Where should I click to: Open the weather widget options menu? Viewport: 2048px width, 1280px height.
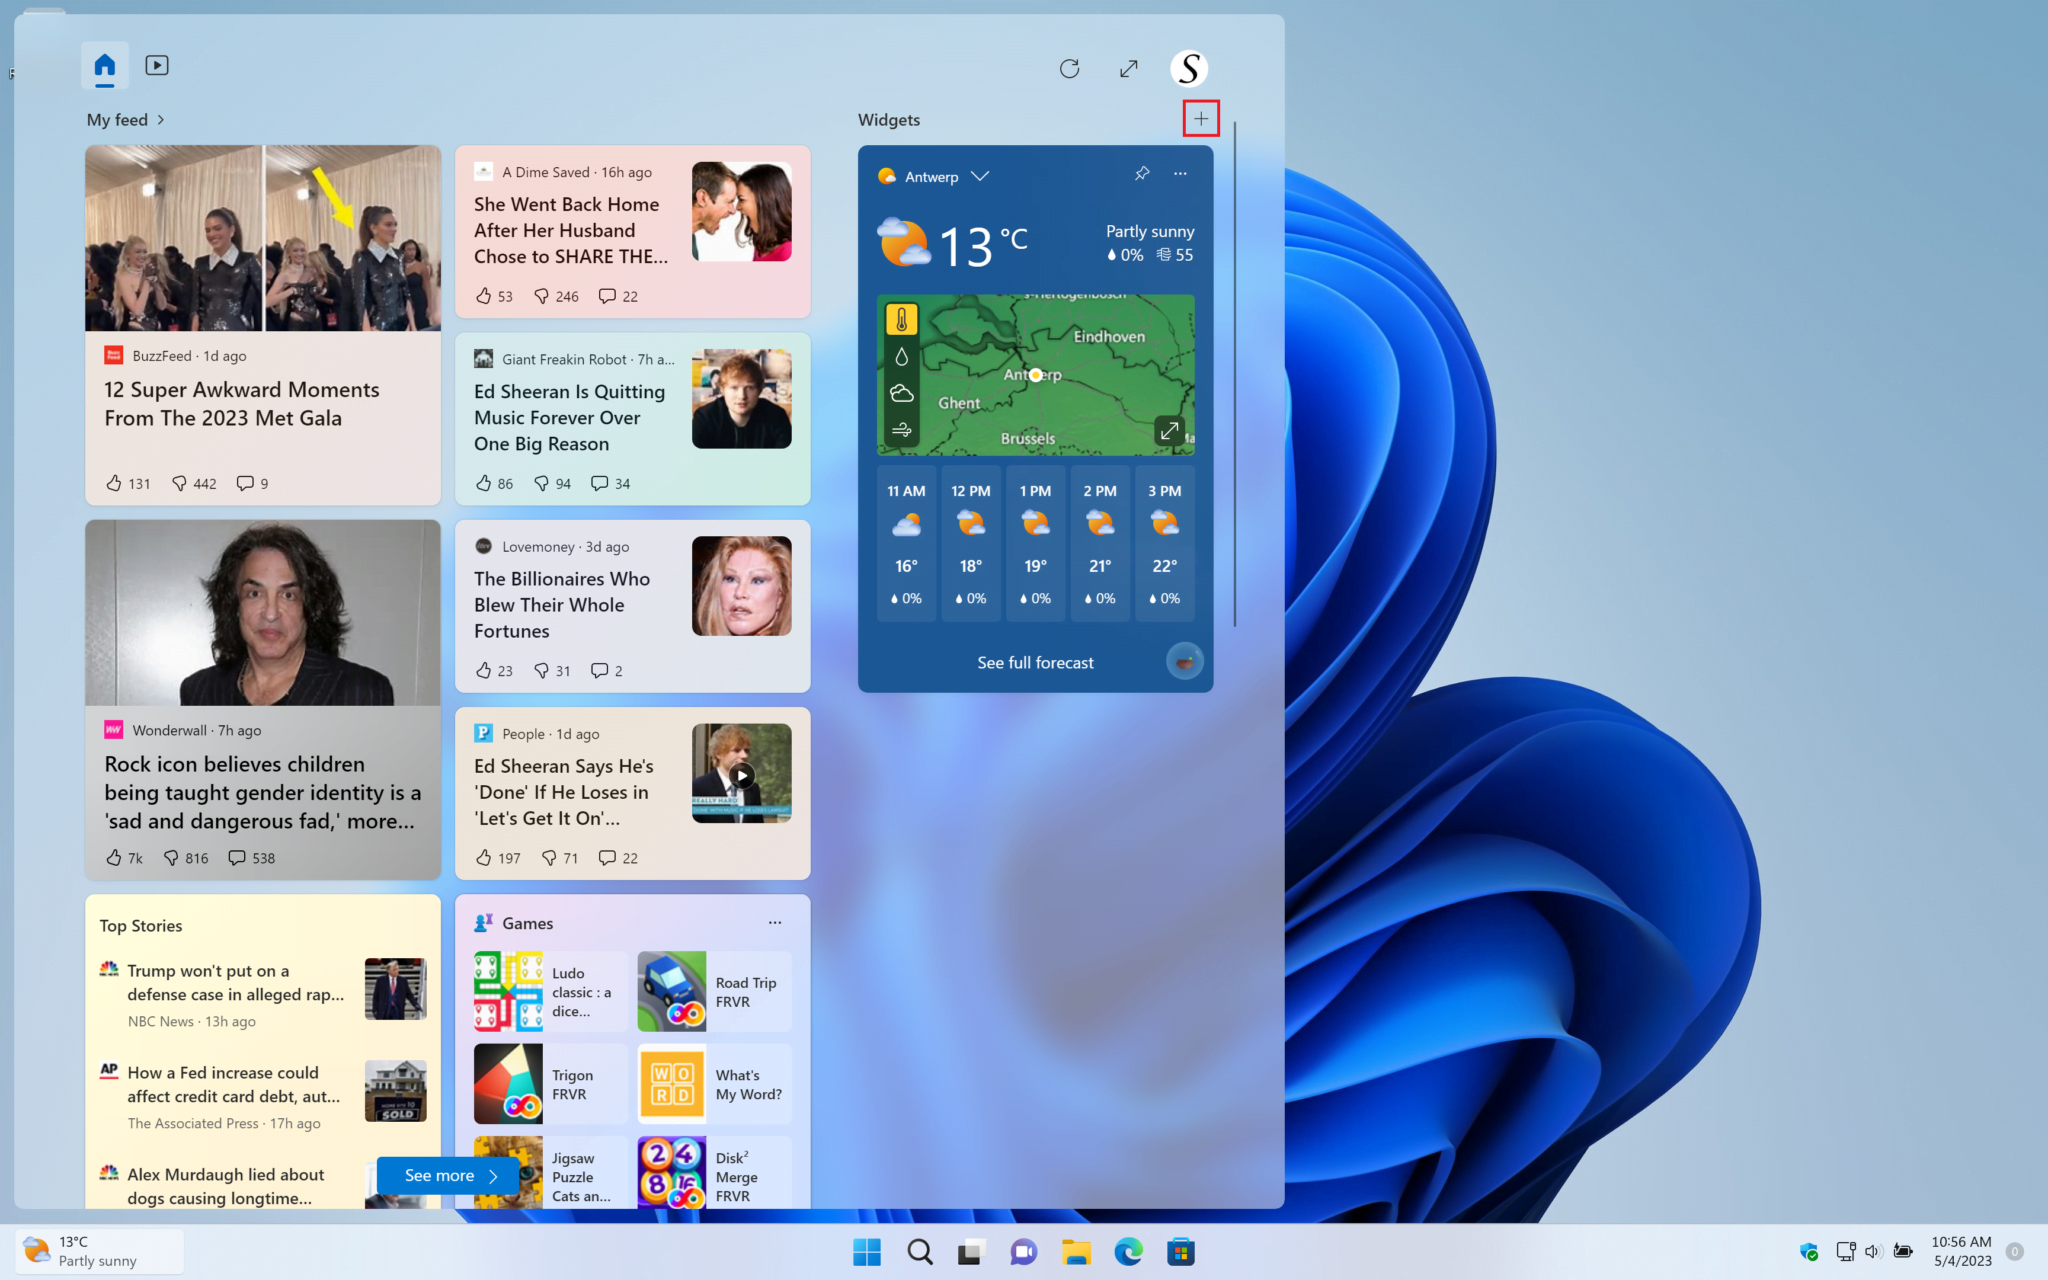tap(1179, 173)
